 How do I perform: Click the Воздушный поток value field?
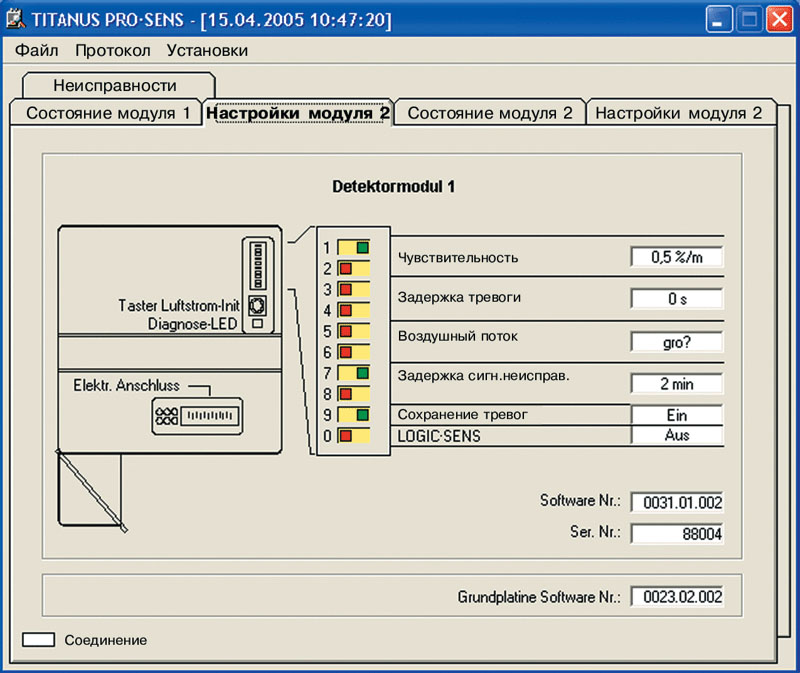(677, 342)
